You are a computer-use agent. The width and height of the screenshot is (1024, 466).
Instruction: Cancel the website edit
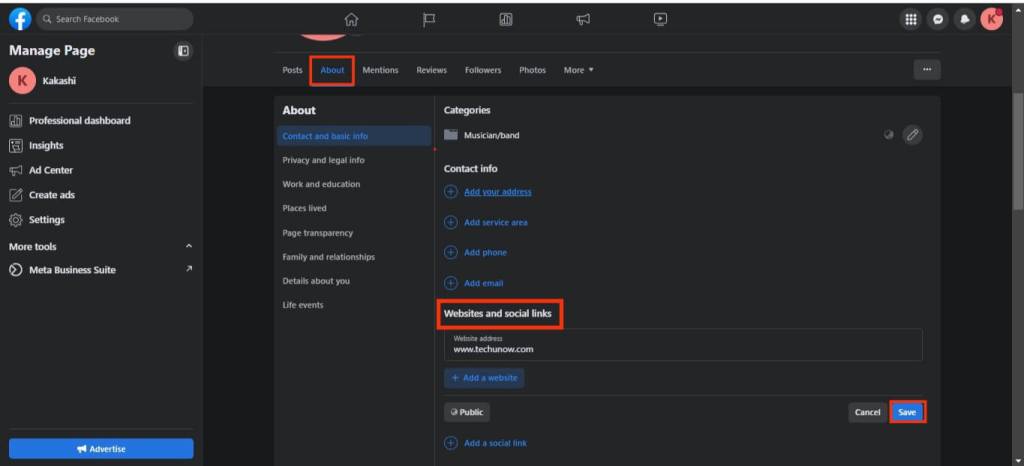(867, 412)
